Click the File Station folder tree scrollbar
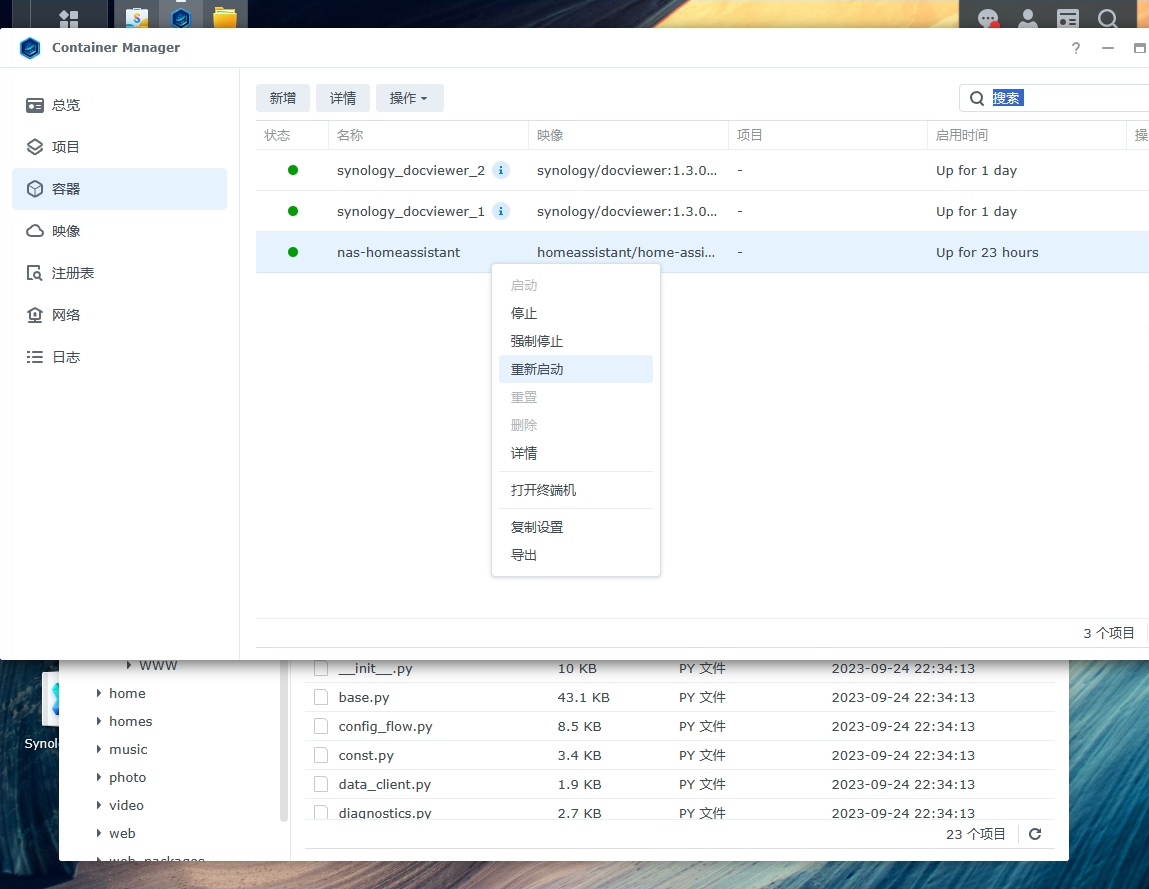This screenshot has height=889, width=1149. click(x=284, y=740)
